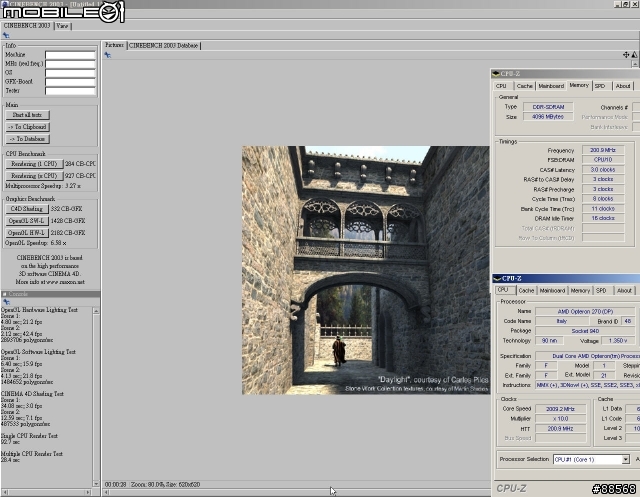
Task: Open the Cache tab in the lower CPU-Z window
Action: pos(526,291)
